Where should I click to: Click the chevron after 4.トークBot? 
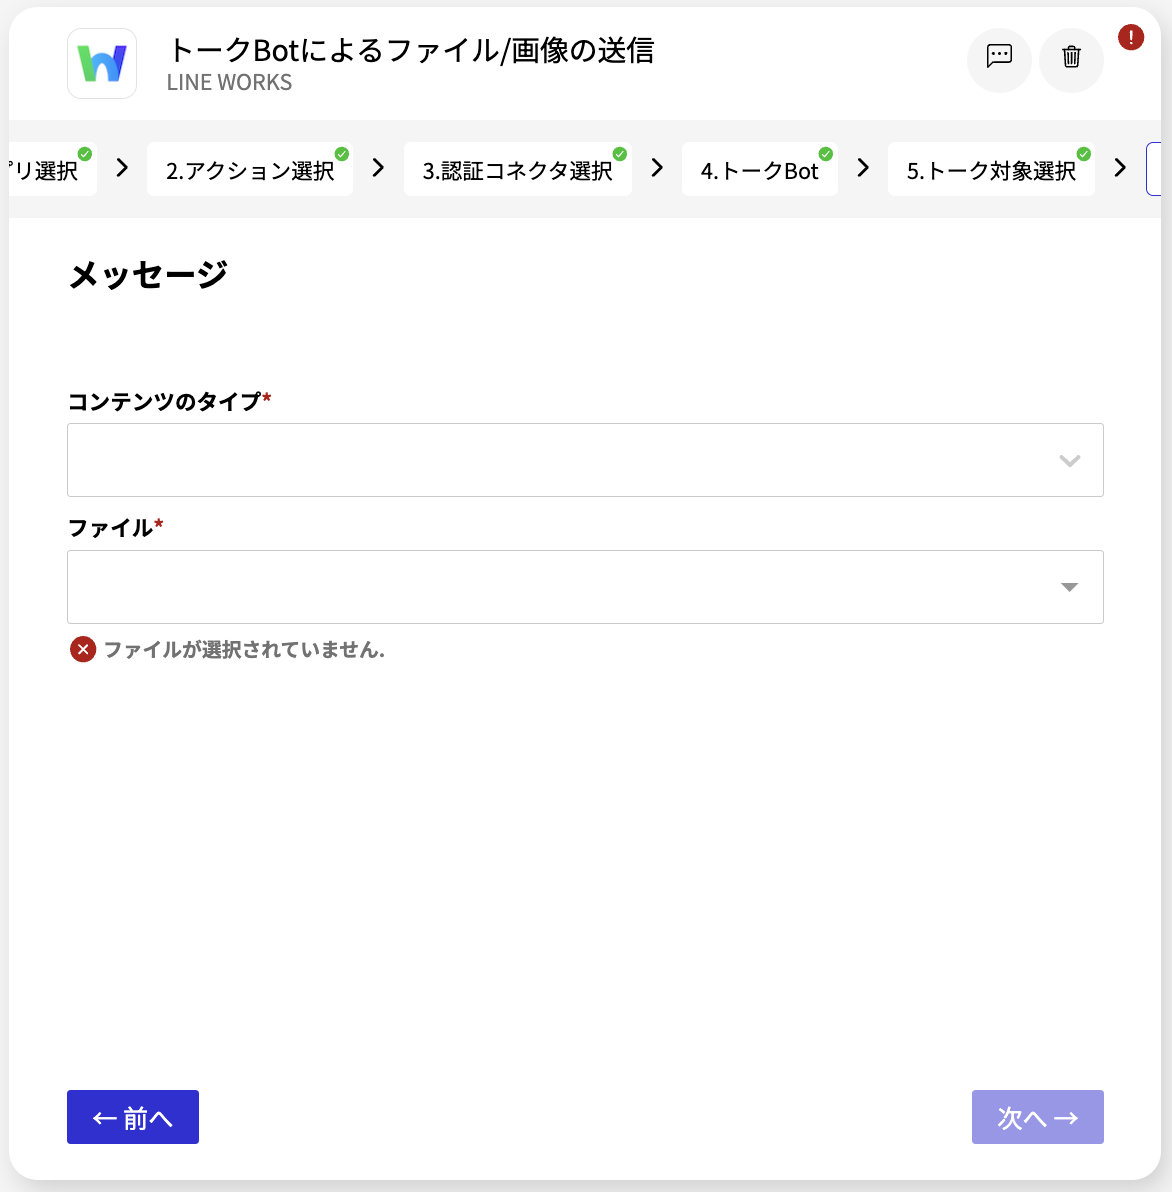[x=863, y=168]
